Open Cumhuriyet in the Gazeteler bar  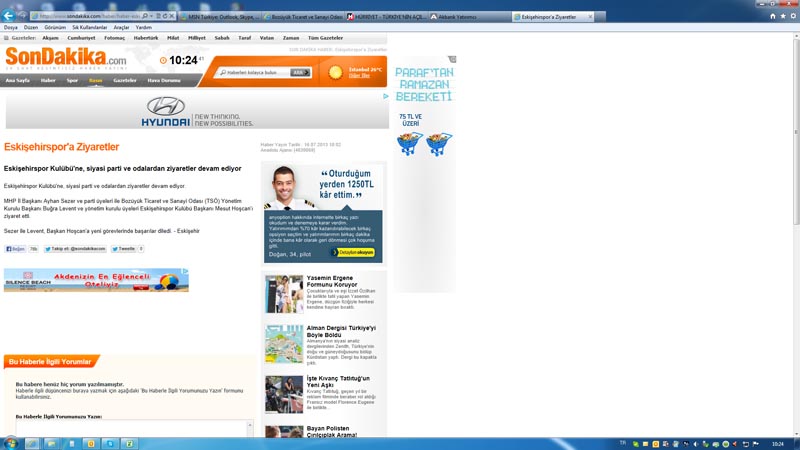[x=81, y=38]
